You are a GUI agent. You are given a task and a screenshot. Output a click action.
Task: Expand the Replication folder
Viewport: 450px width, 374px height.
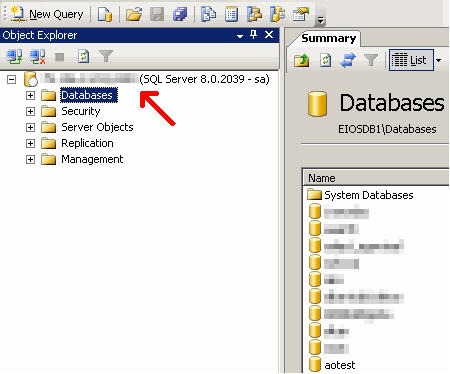coord(30,143)
